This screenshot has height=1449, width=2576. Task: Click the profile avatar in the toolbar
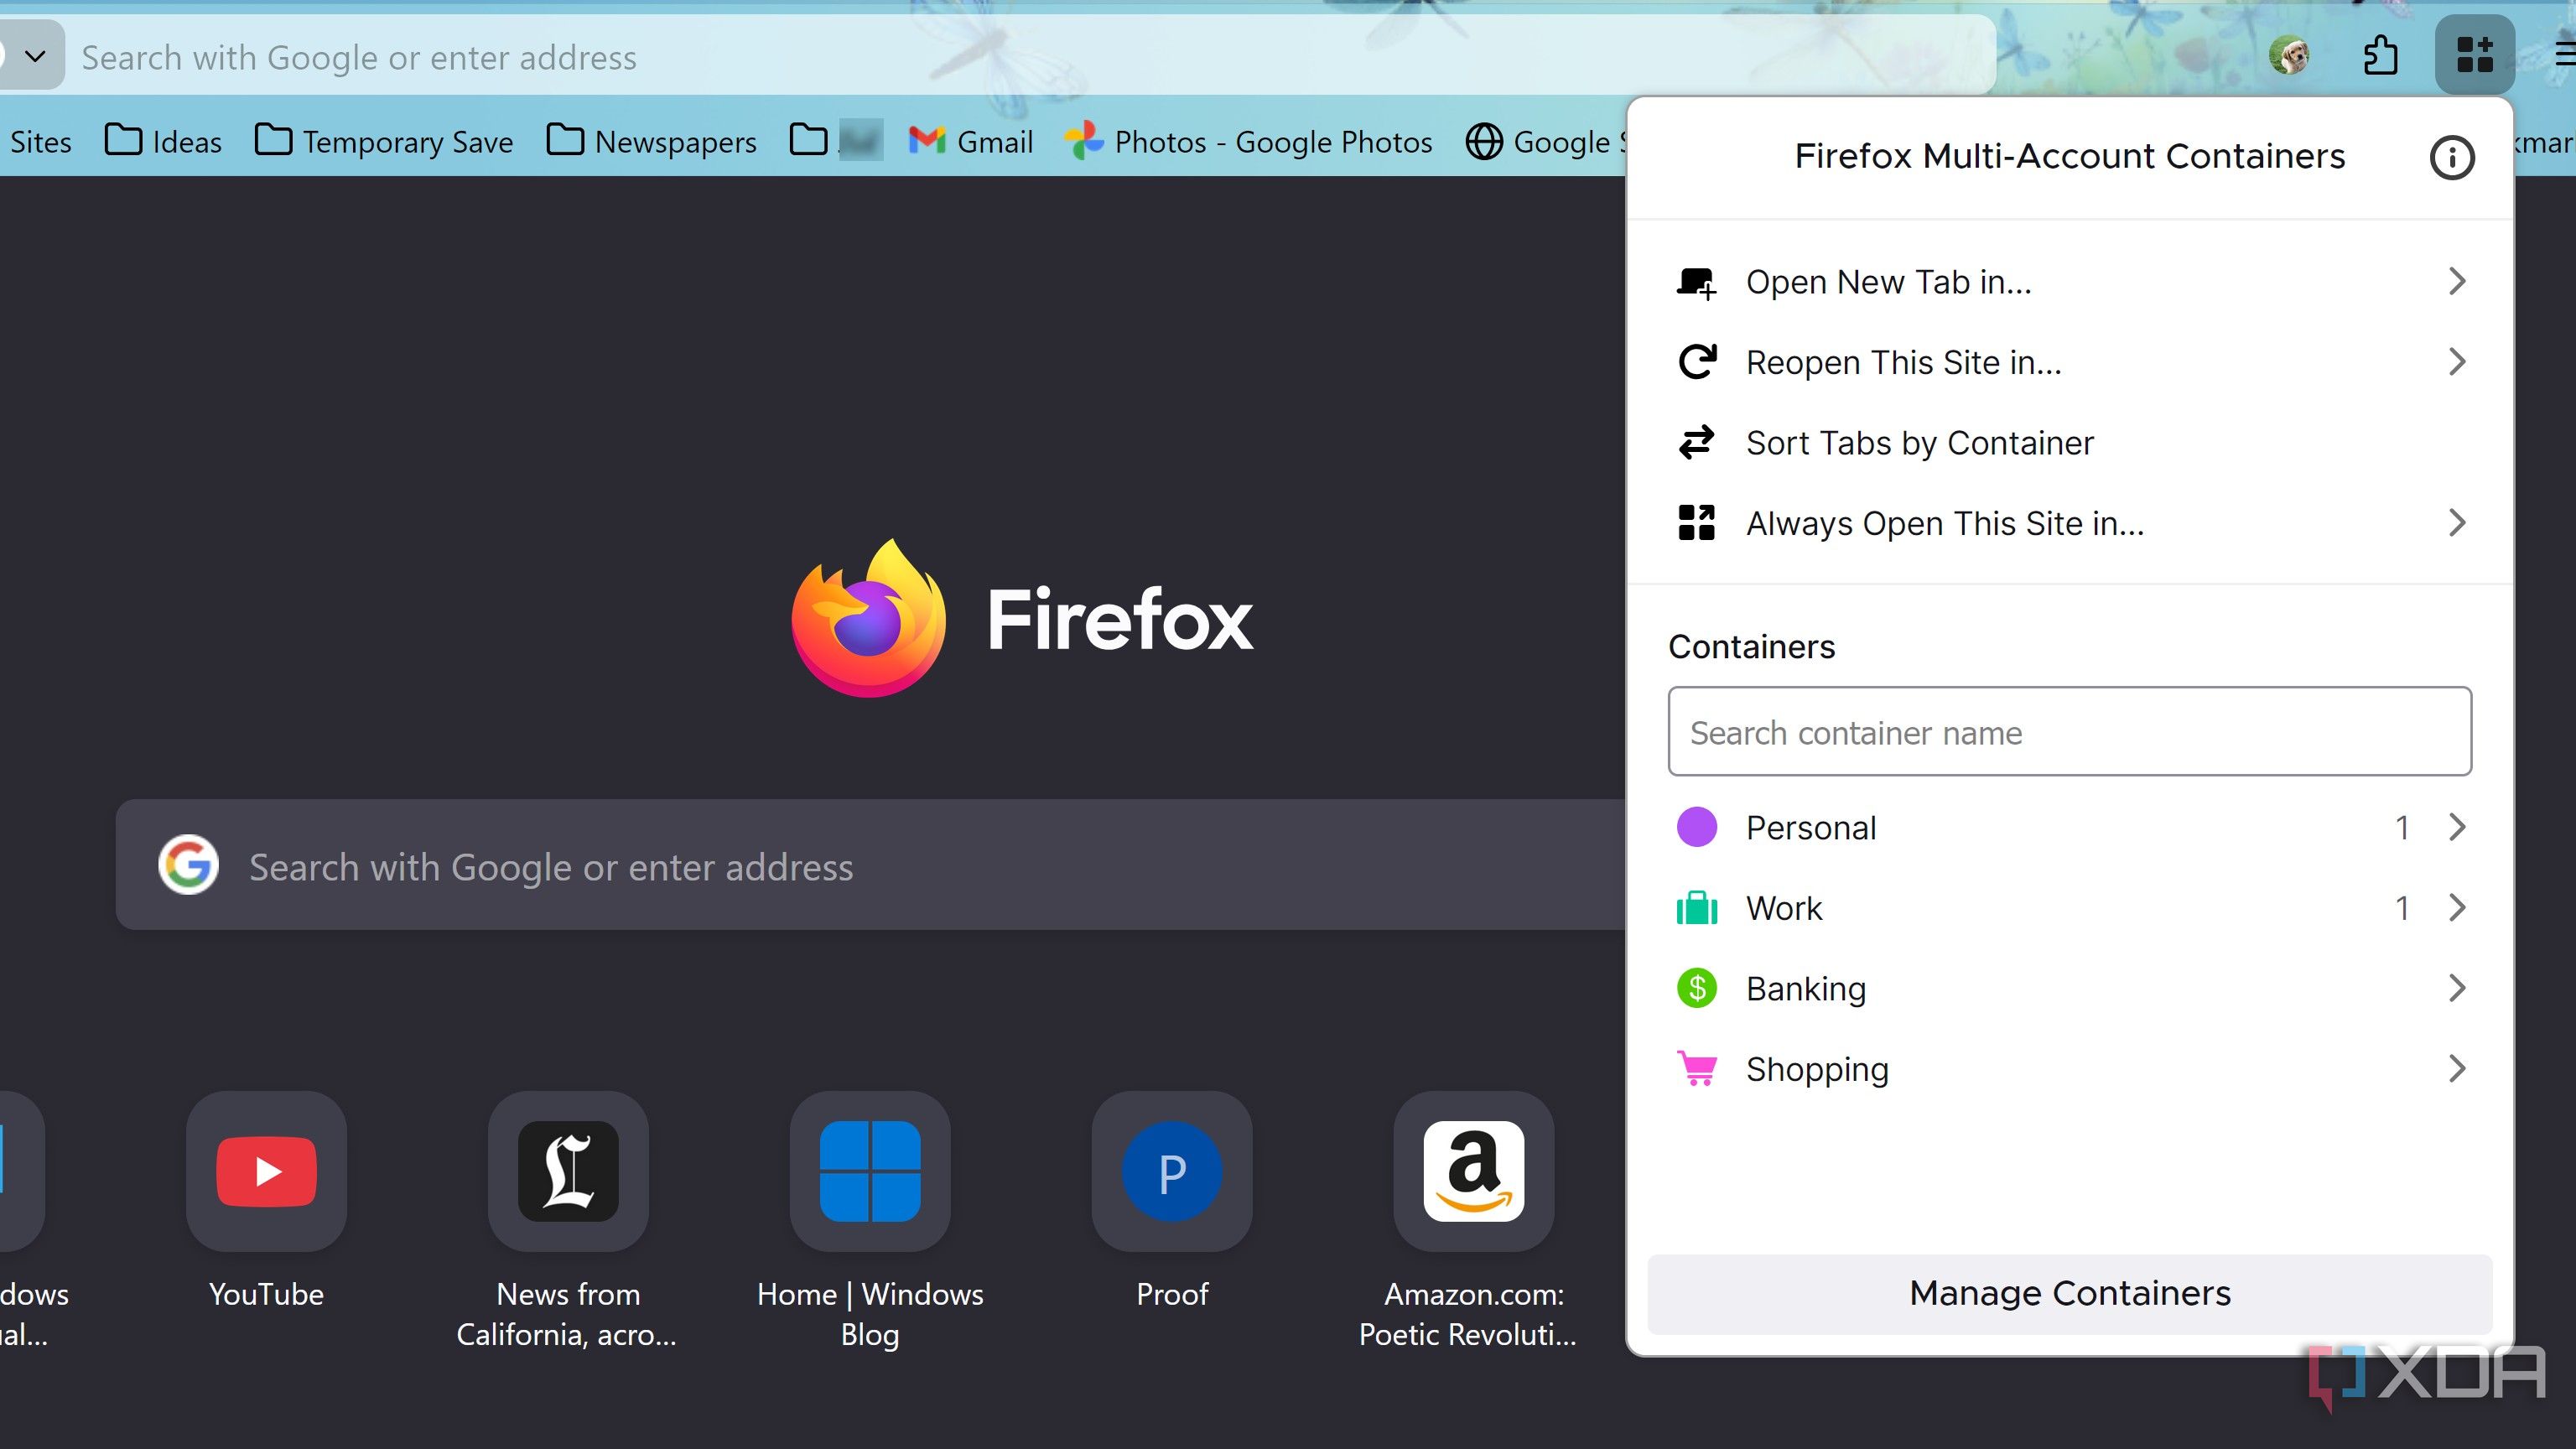2291,55
